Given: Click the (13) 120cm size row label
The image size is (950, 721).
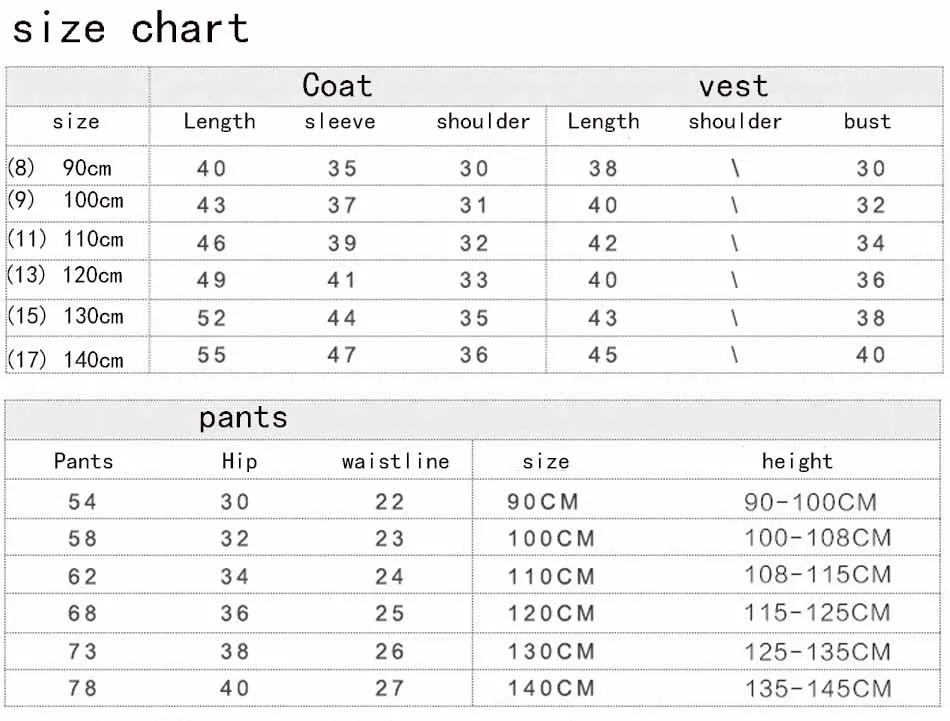Looking at the screenshot, I should [x=65, y=276].
